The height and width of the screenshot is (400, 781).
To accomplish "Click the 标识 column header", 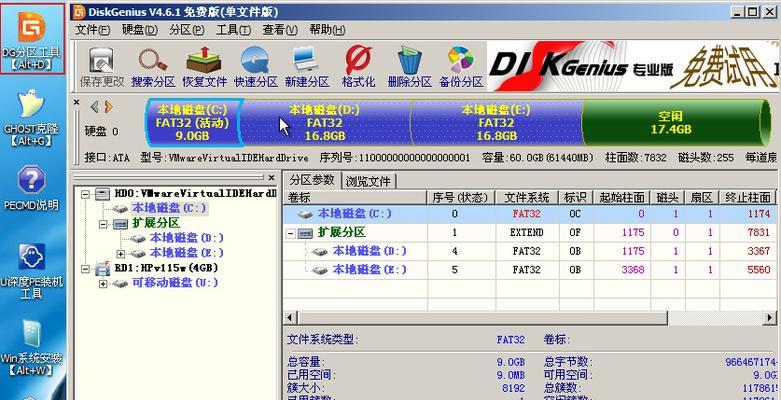I will pyautogui.click(x=575, y=198).
